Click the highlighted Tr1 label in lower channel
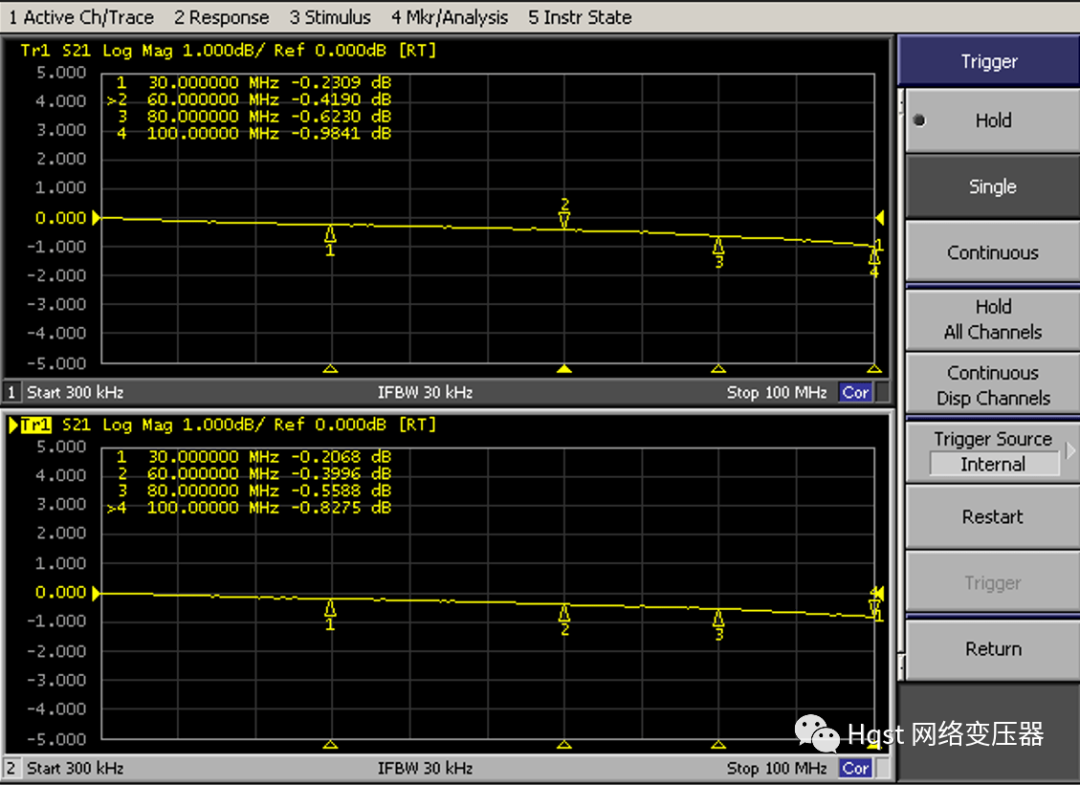Viewport: 1080px width, 785px height. [x=36, y=425]
